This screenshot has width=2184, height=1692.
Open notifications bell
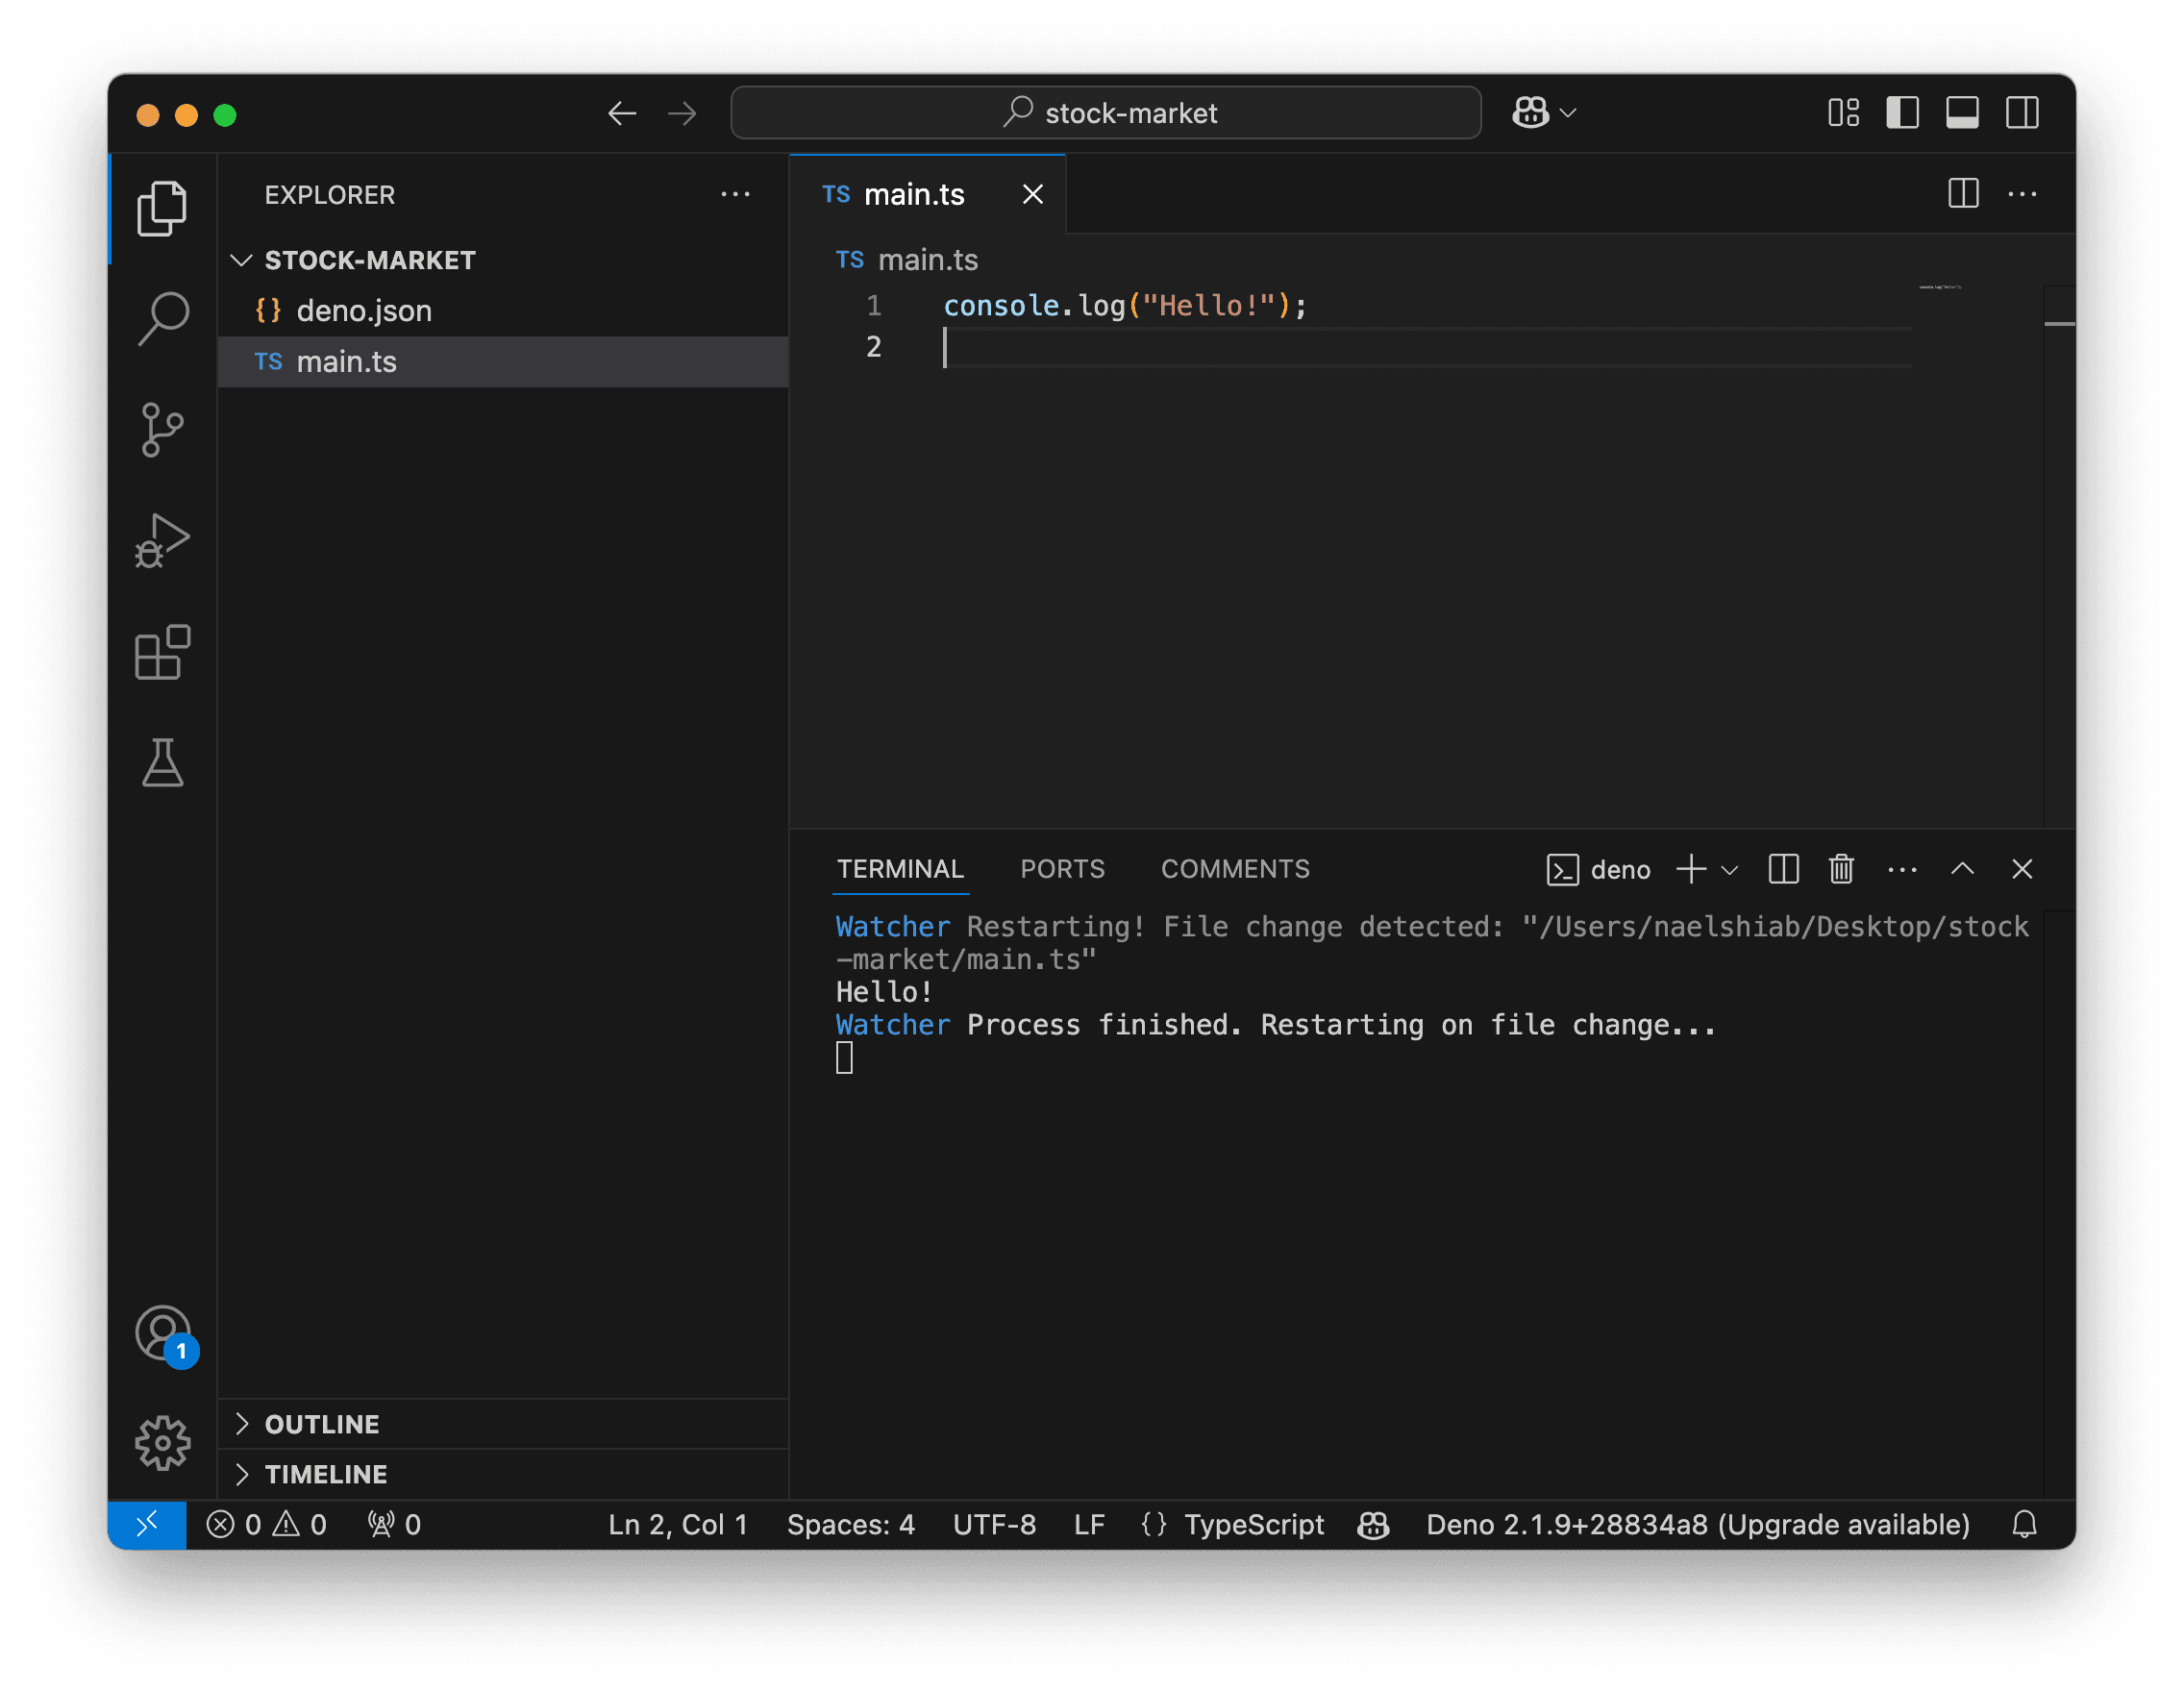(2024, 1524)
